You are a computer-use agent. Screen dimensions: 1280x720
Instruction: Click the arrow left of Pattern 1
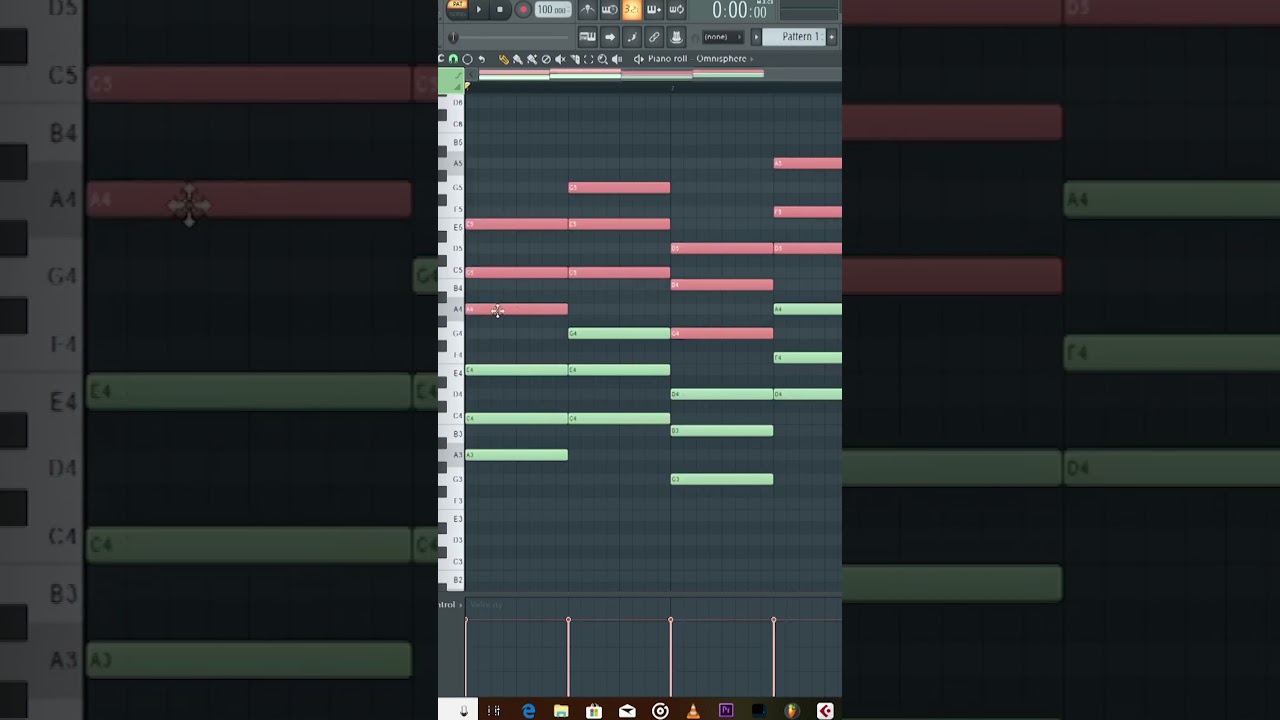[756, 37]
